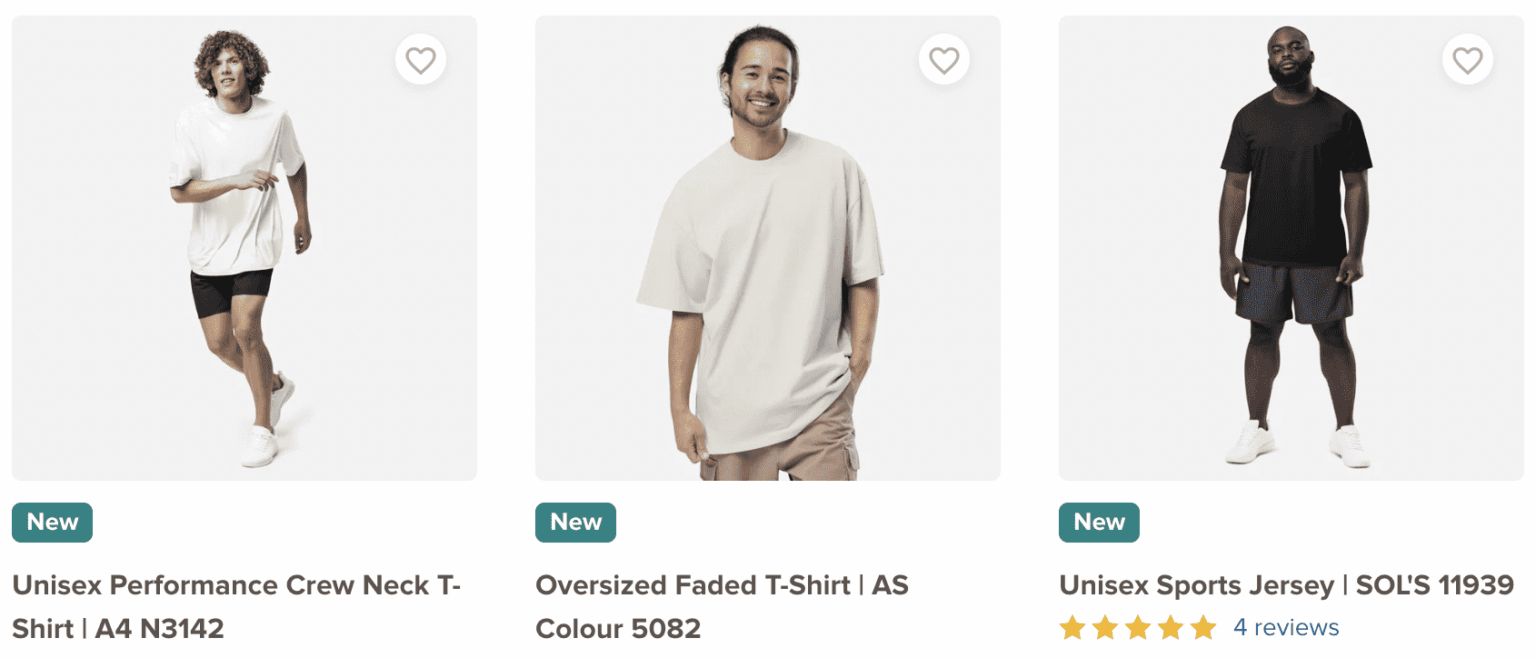Image resolution: width=1536 pixels, height=658 pixels.
Task: Click the fourth rating star
Action: coord(1171,628)
